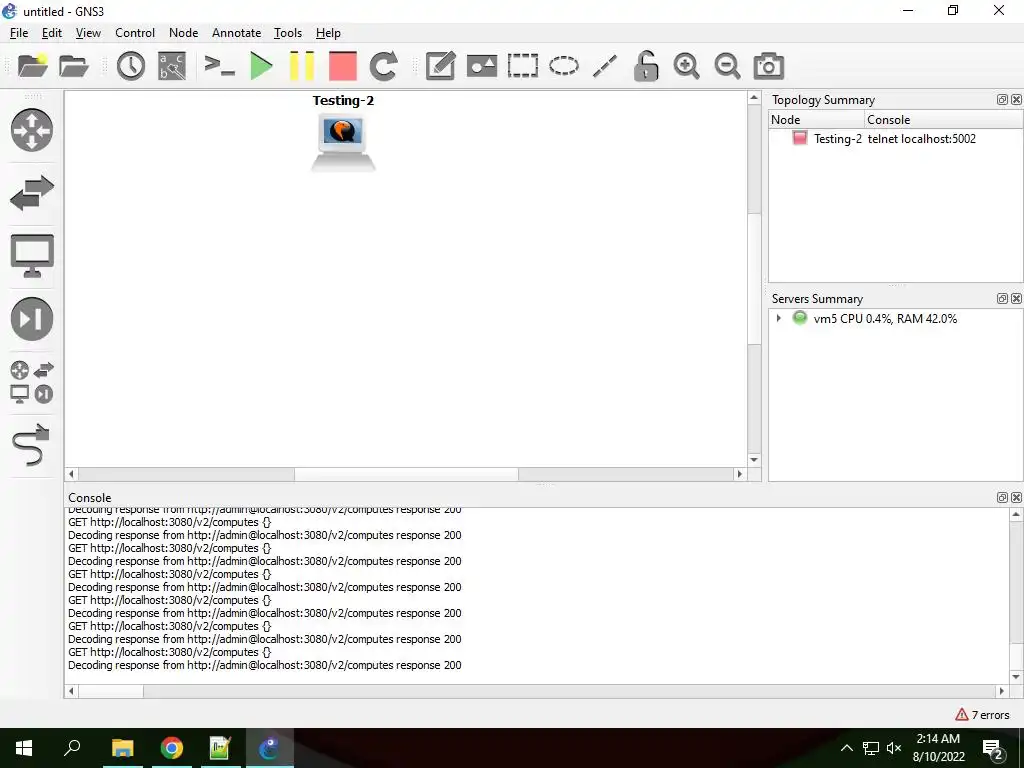
Task: Click the muted volume tray icon
Action: pos(894,748)
